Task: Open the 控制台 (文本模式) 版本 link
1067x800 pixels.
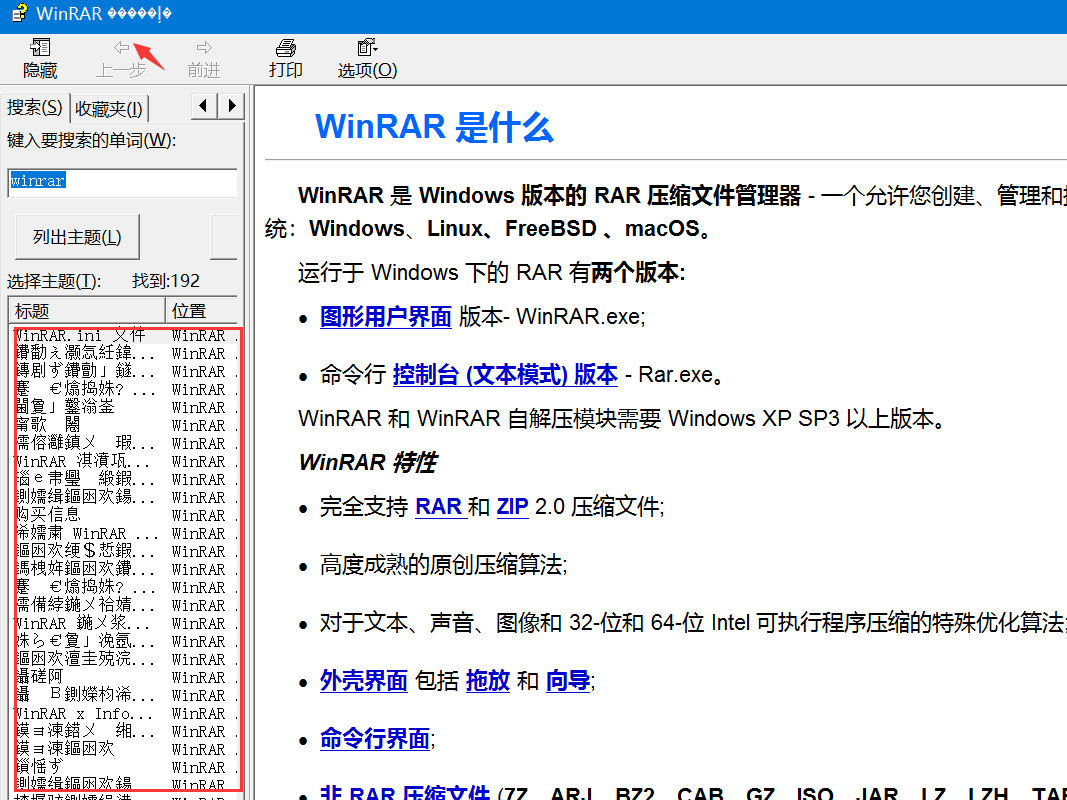Action: coord(505,374)
